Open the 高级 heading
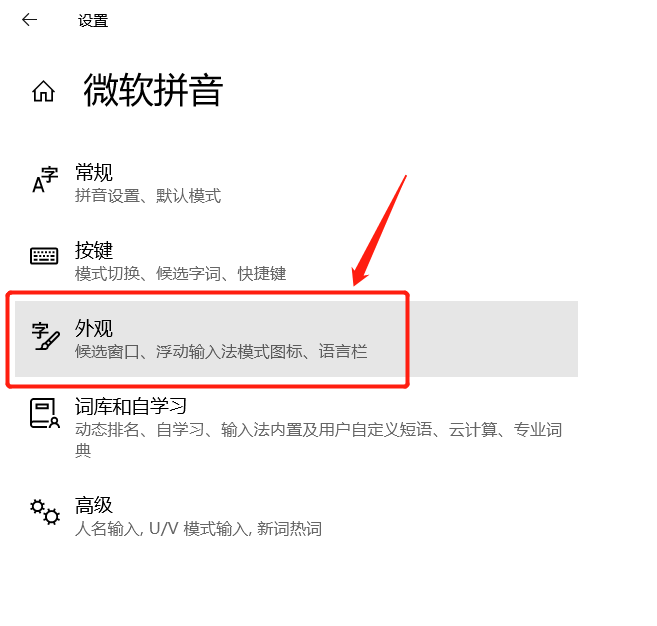The height and width of the screenshot is (626, 657). [94, 505]
